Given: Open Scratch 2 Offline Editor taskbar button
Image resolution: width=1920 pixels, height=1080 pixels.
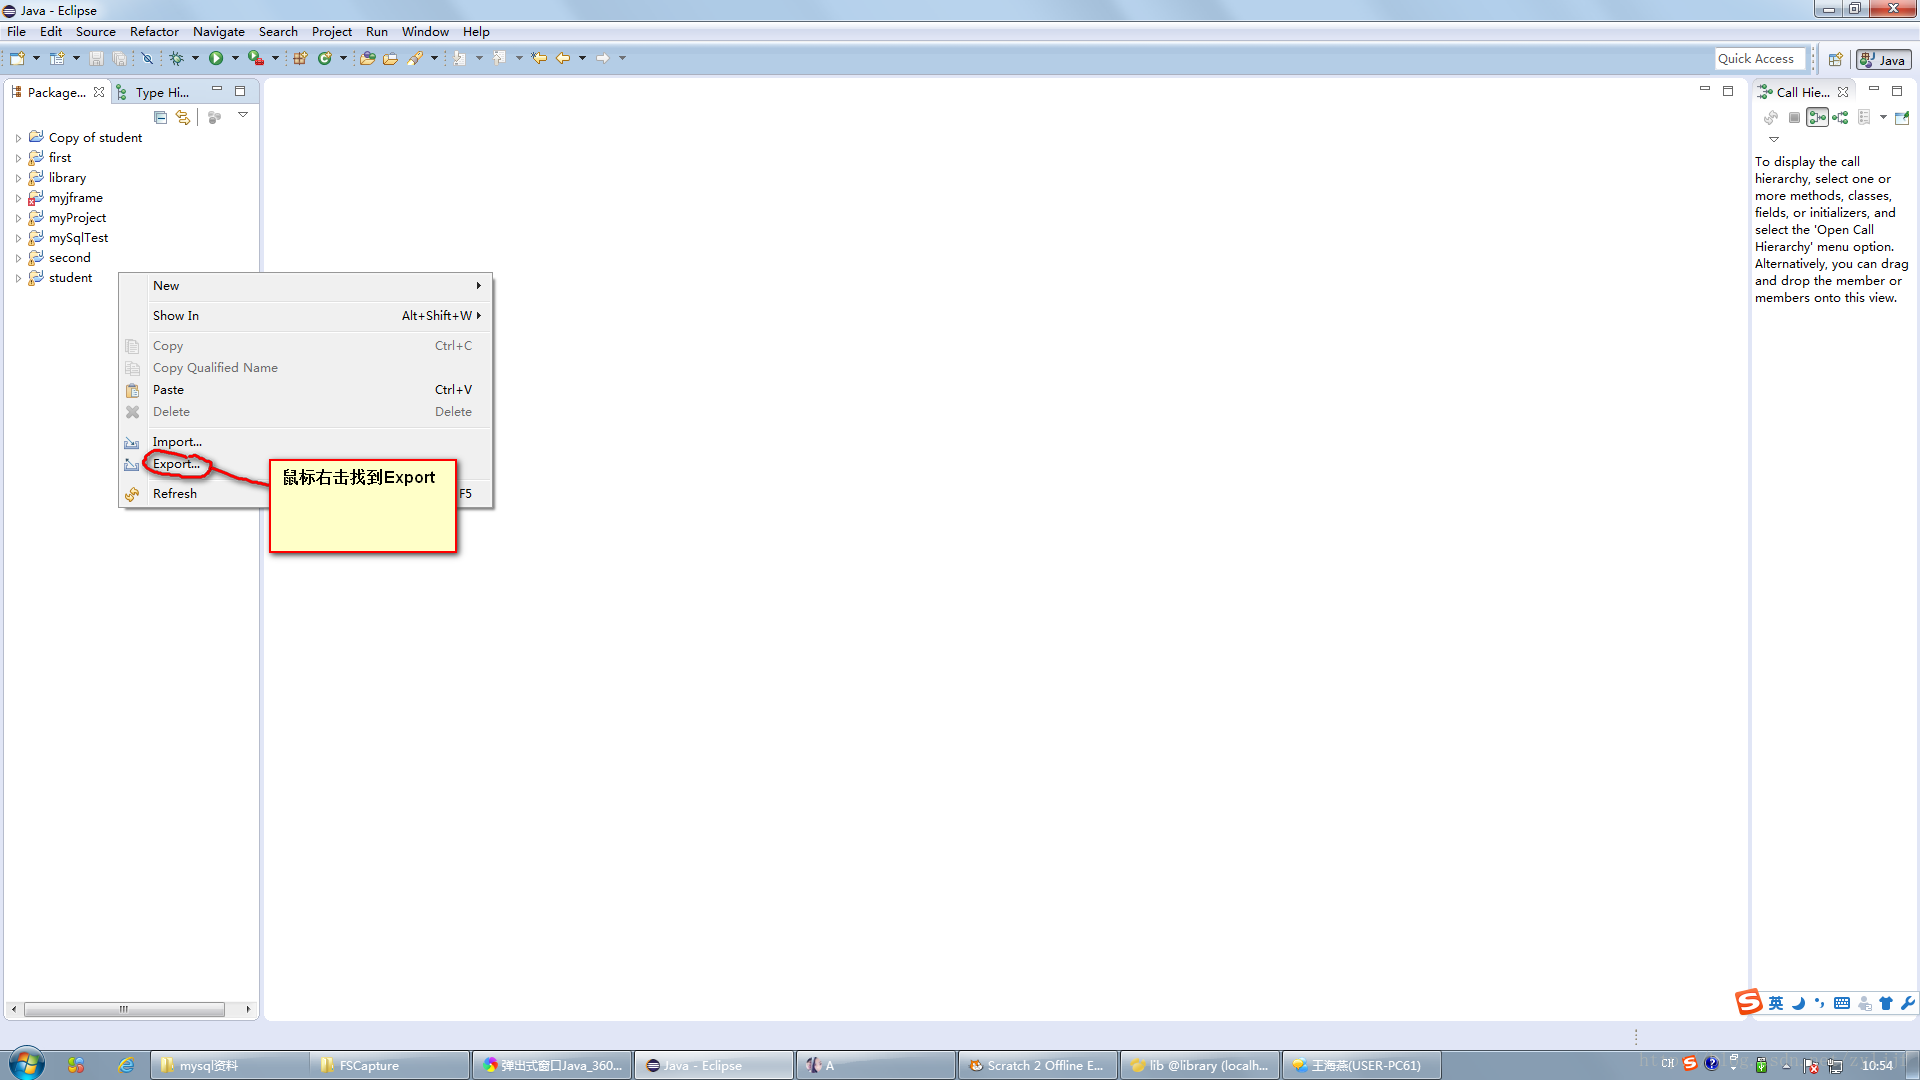Looking at the screenshot, I should 1038,1065.
